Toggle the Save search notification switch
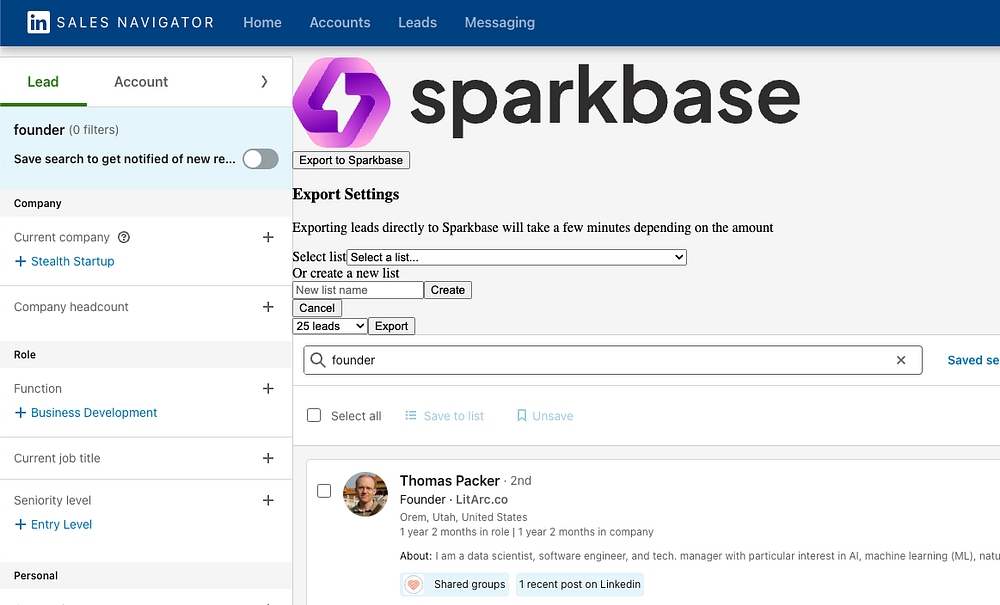This screenshot has width=1000, height=605. pos(260,159)
